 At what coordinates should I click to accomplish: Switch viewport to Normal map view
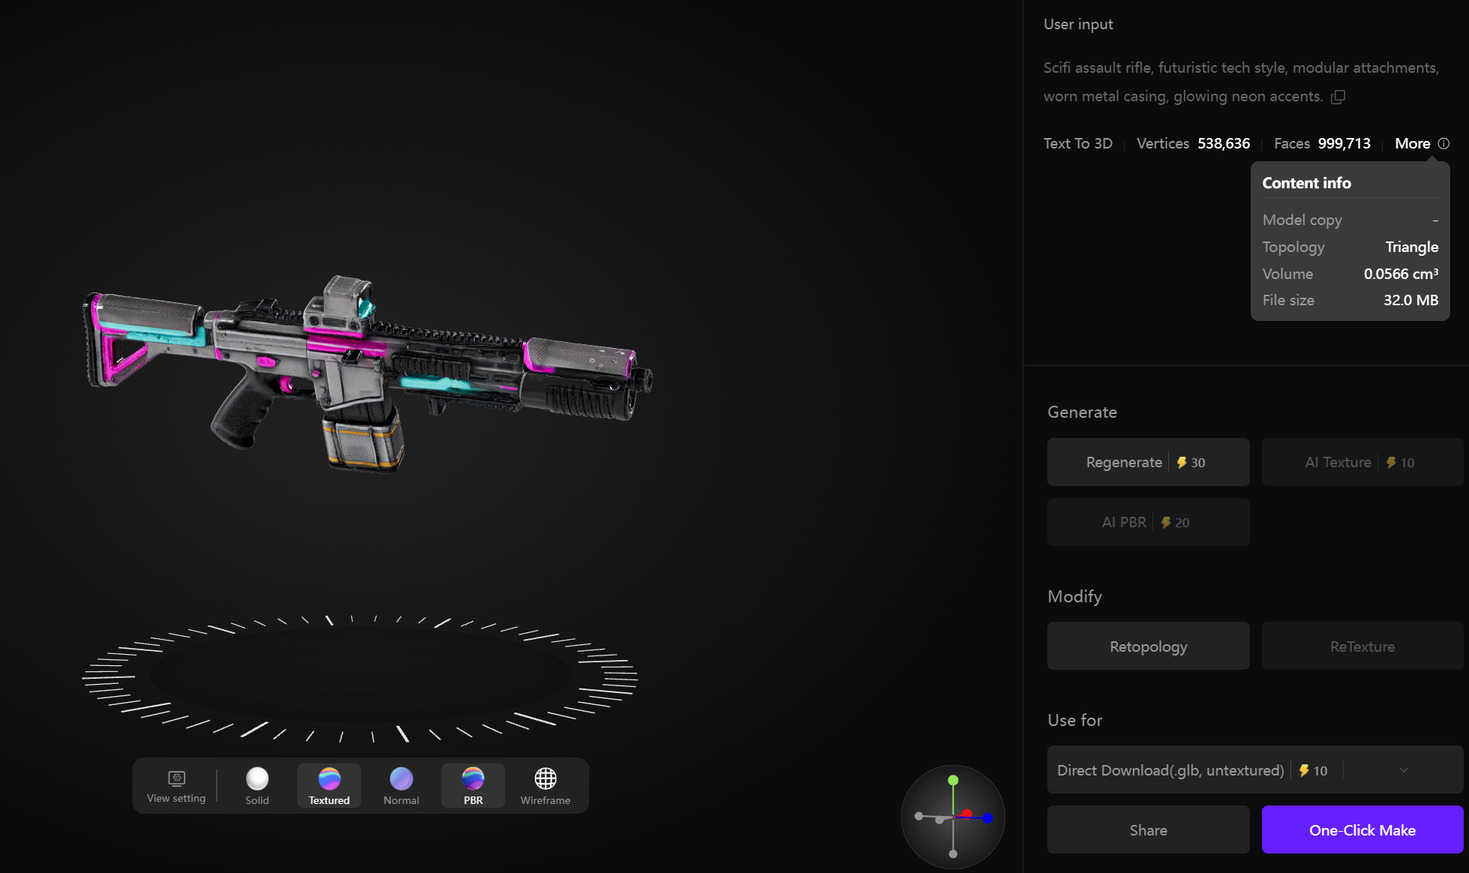(401, 786)
